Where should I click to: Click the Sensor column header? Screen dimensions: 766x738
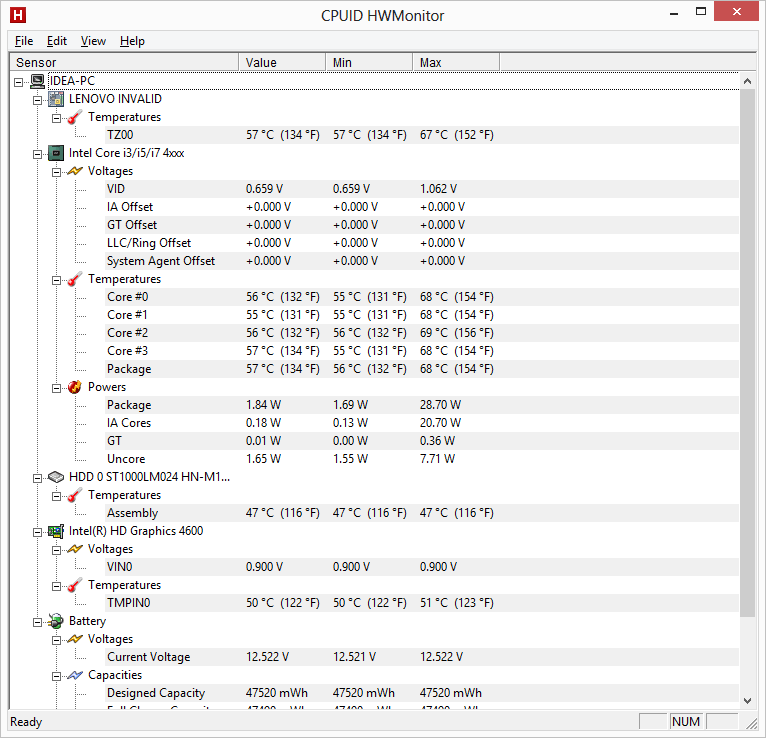(120, 62)
